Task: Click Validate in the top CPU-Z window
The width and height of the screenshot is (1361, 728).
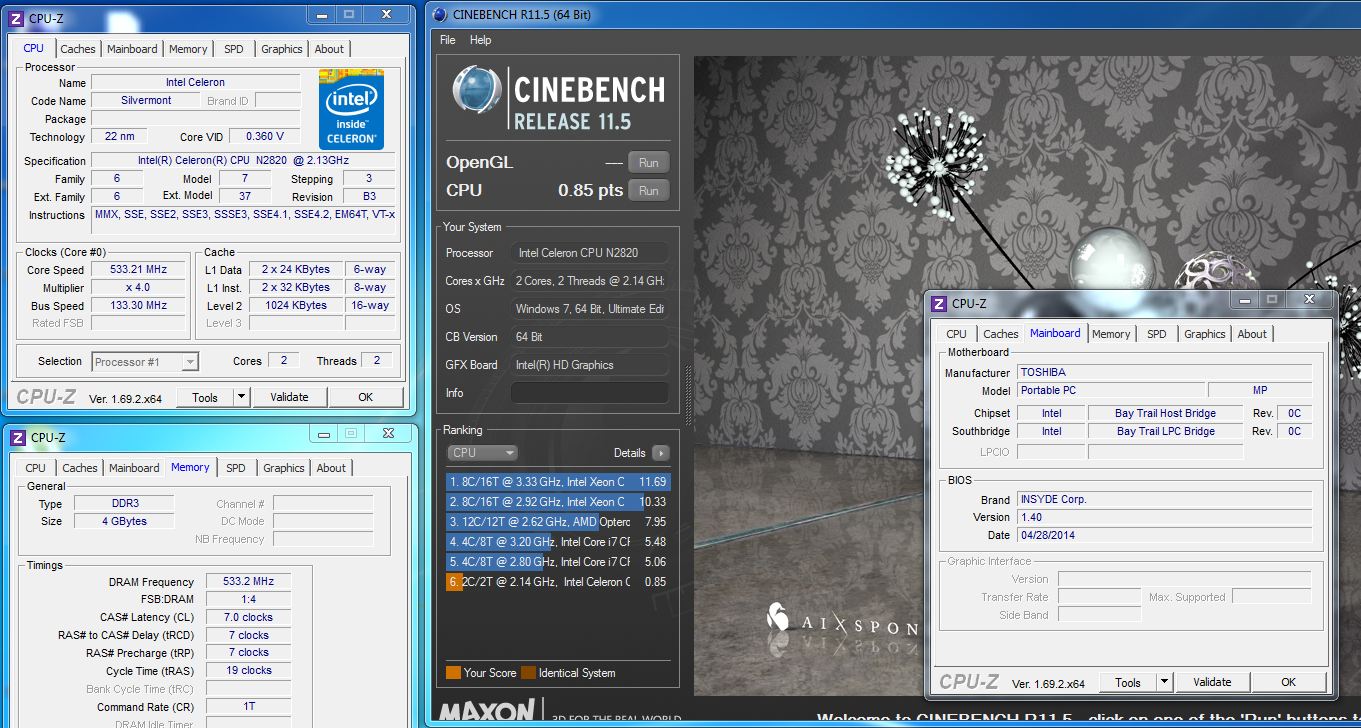Action: tap(289, 397)
